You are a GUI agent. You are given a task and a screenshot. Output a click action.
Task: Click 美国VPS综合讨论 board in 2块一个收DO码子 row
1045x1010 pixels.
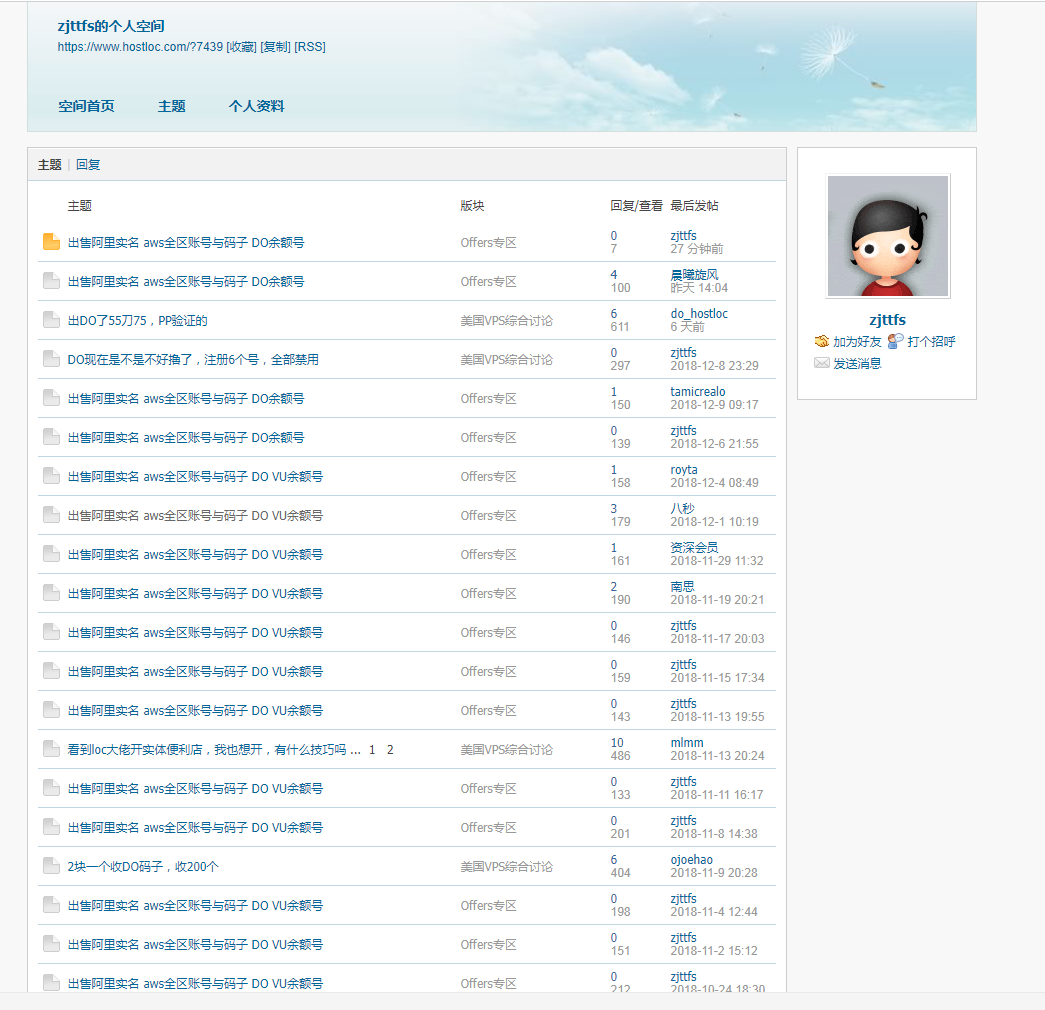507,867
